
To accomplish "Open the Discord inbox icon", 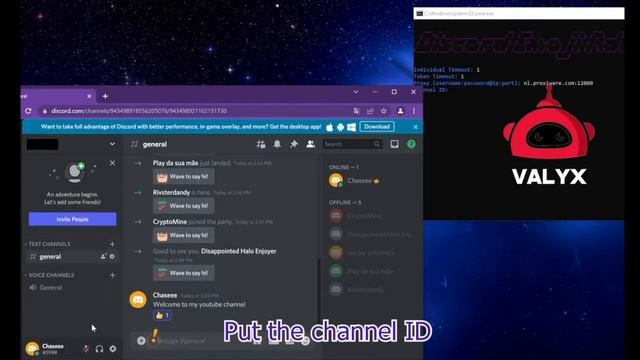I will (394, 144).
